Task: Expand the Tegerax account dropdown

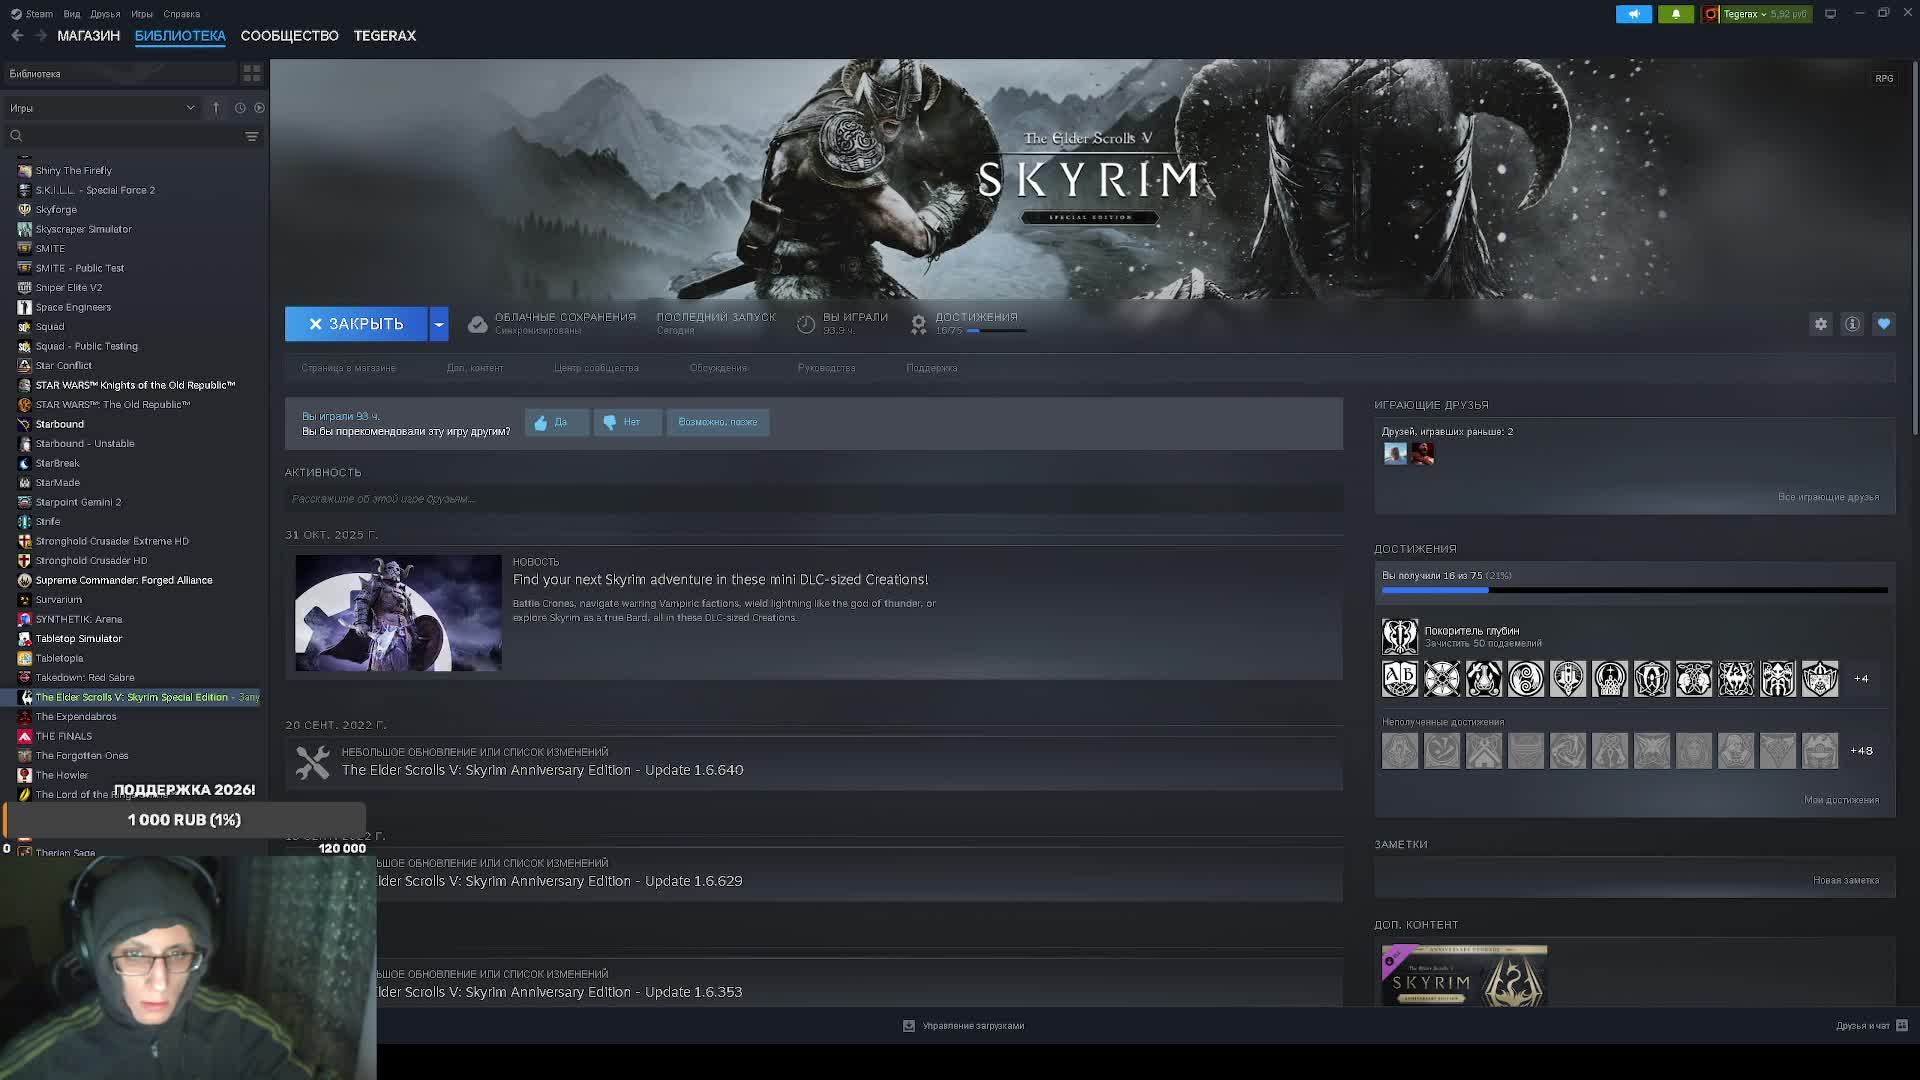Action: point(1762,14)
